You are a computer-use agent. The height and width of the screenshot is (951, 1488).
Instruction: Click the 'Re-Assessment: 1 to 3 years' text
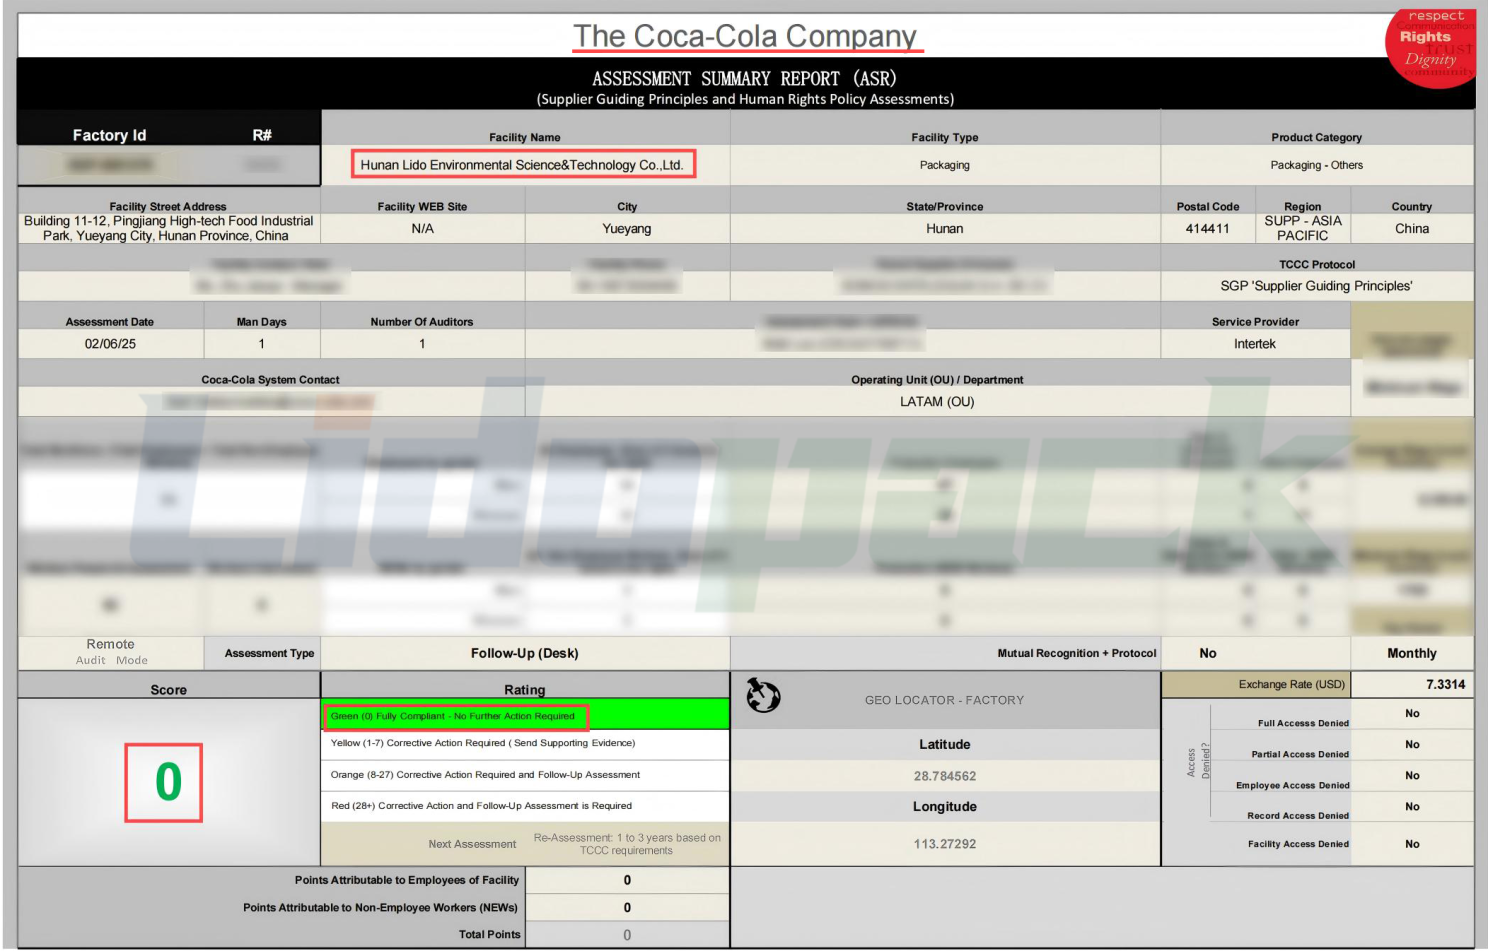pyautogui.click(x=627, y=844)
